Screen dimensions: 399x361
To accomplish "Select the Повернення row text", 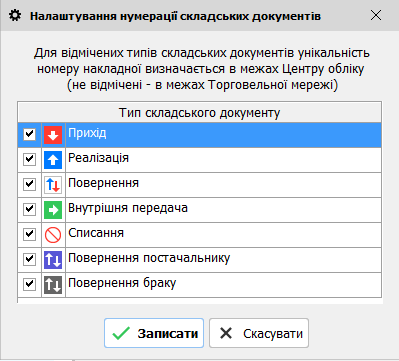I will (103, 183).
